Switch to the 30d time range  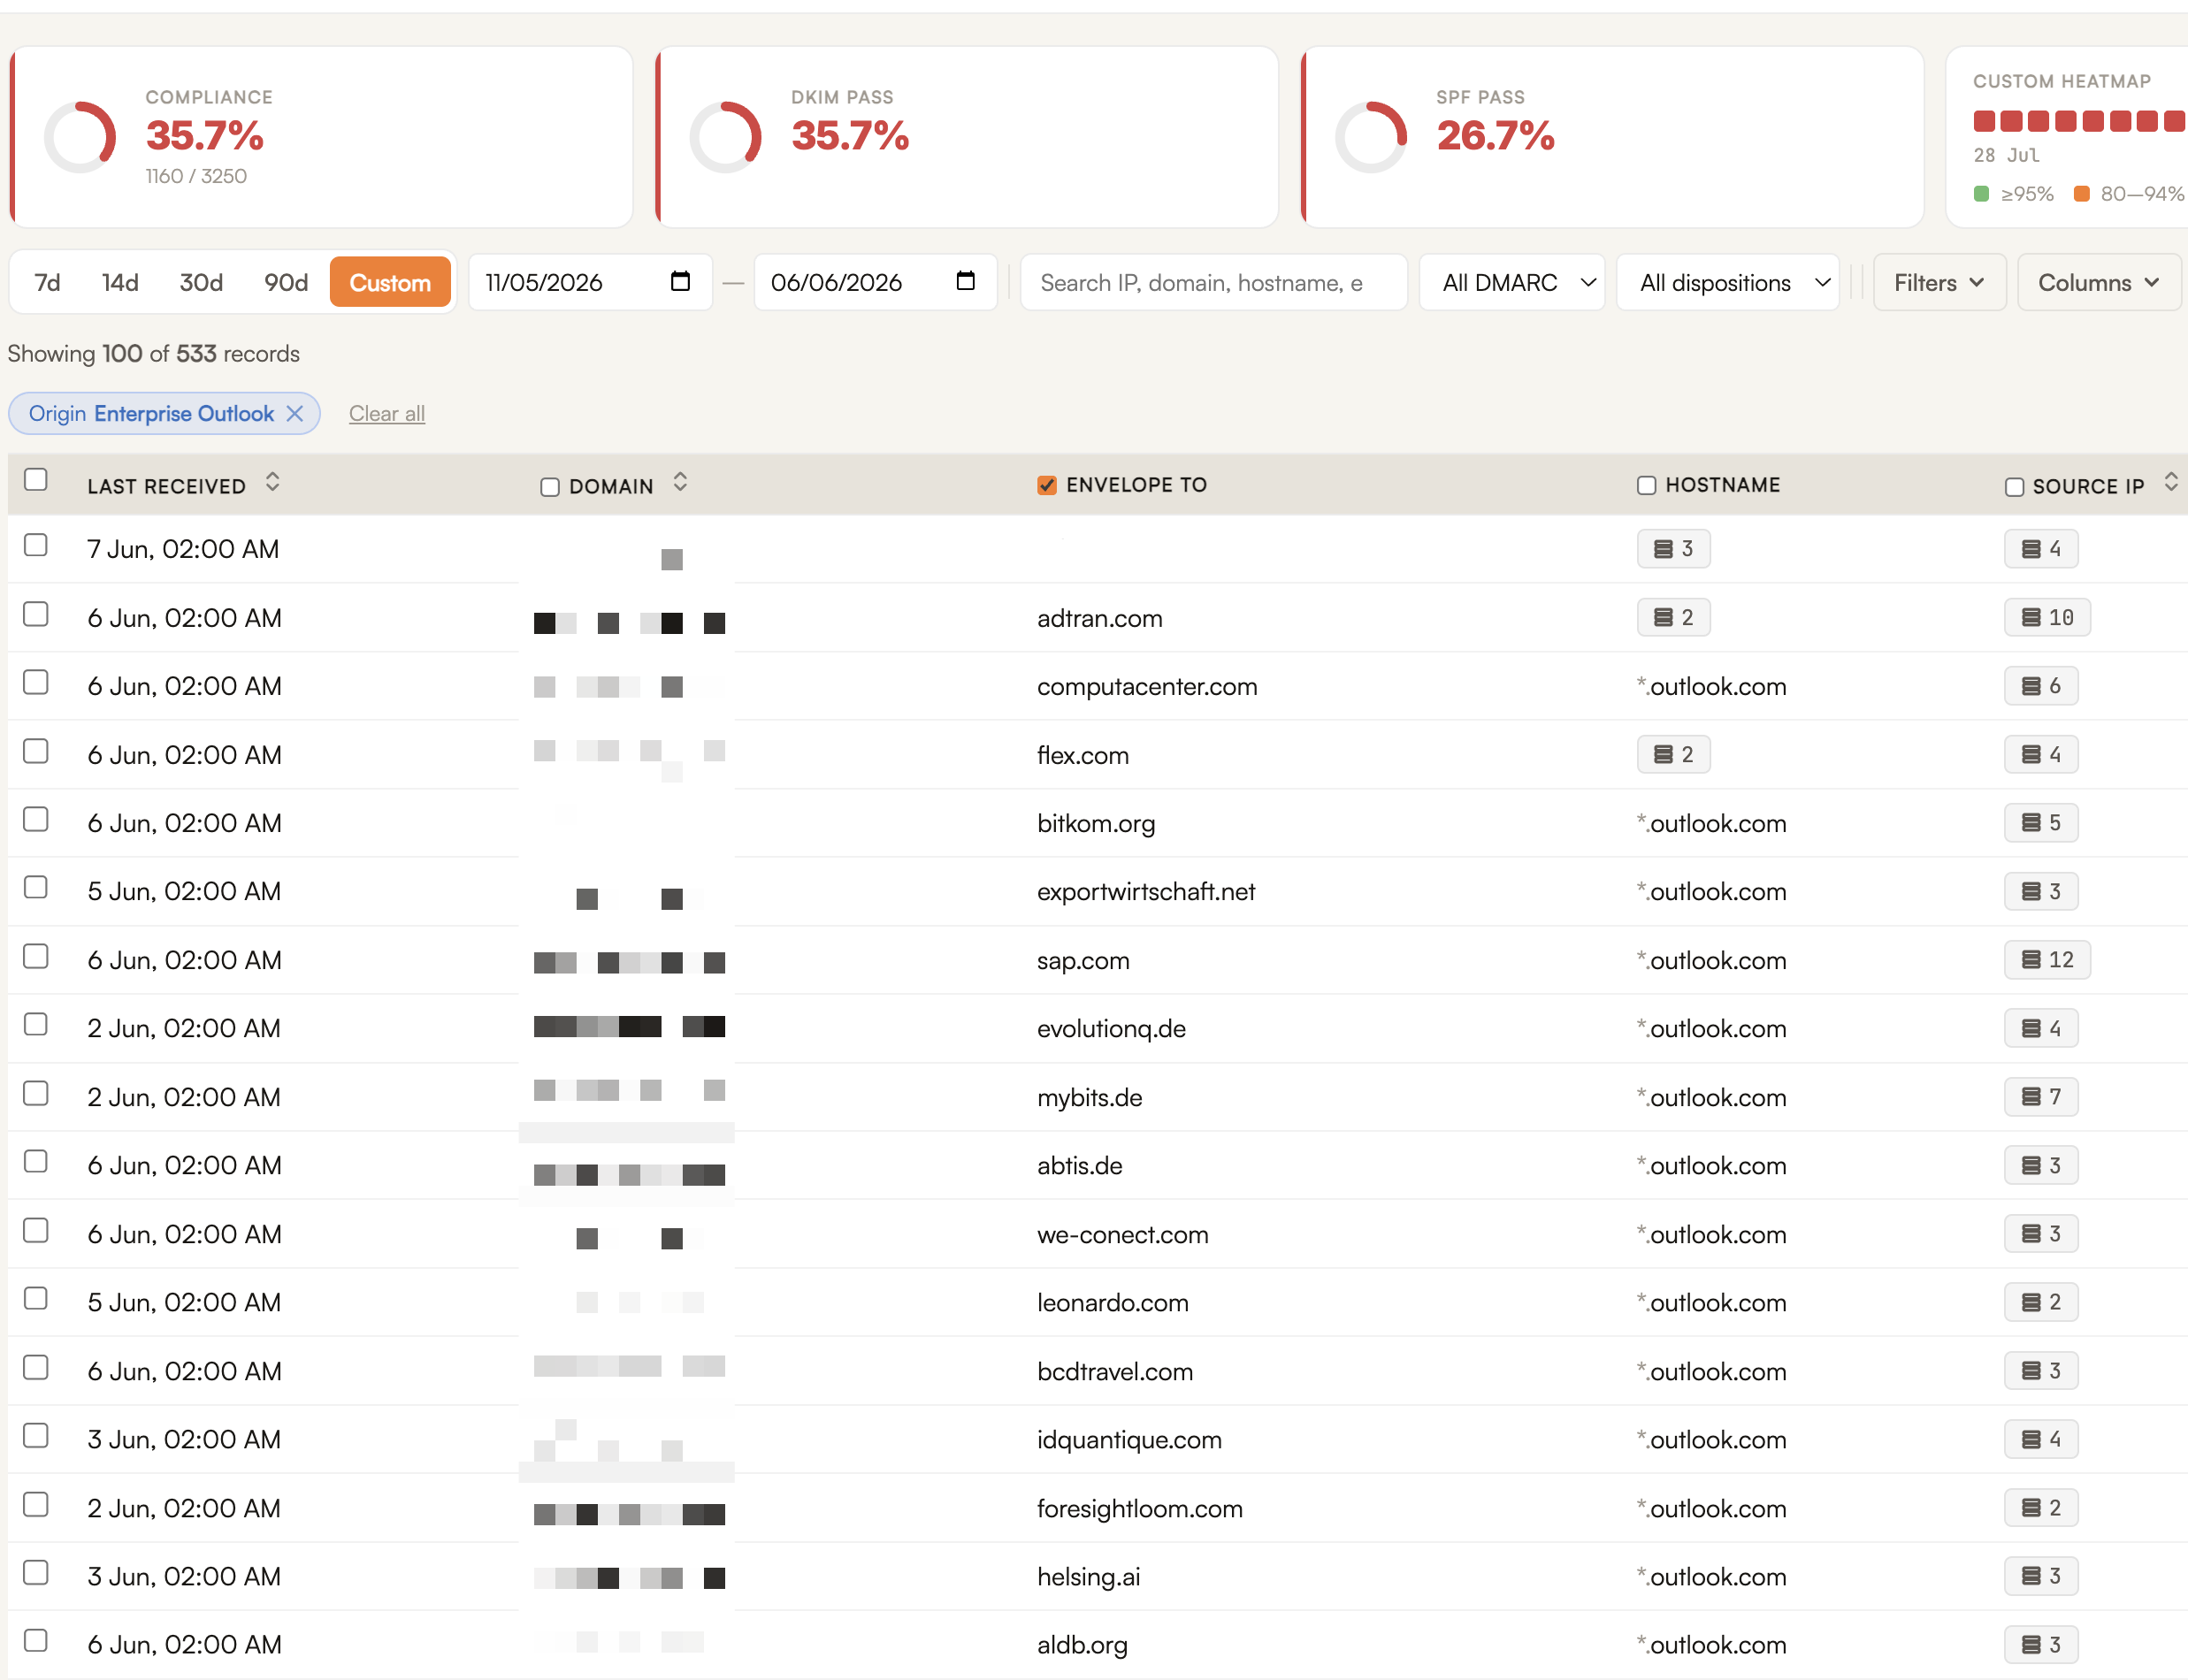pos(201,282)
